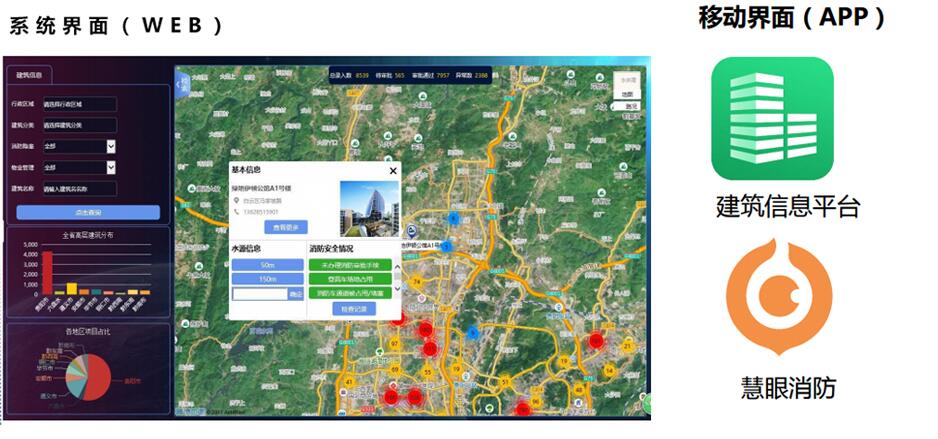Image resolution: width=938 pixels, height=439 pixels.
Task: Click the tall red 贵阳市 bar
Action: [47, 273]
